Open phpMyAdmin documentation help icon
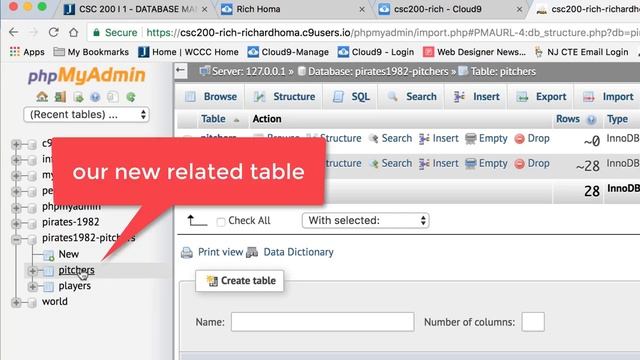 (95, 97)
